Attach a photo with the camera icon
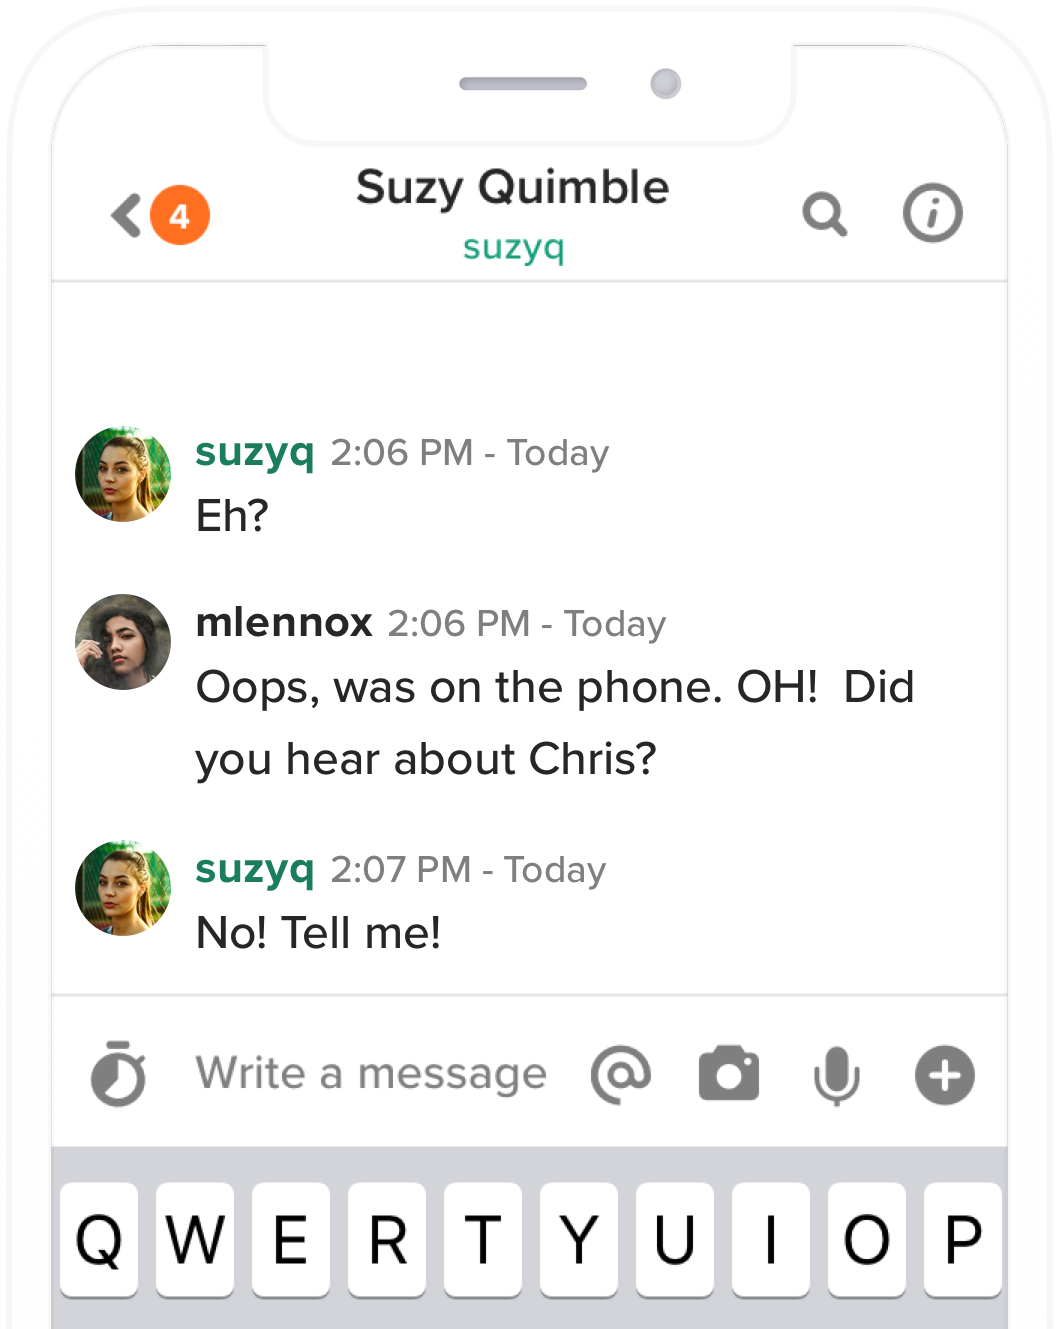This screenshot has width=1059, height=1329. click(729, 1073)
